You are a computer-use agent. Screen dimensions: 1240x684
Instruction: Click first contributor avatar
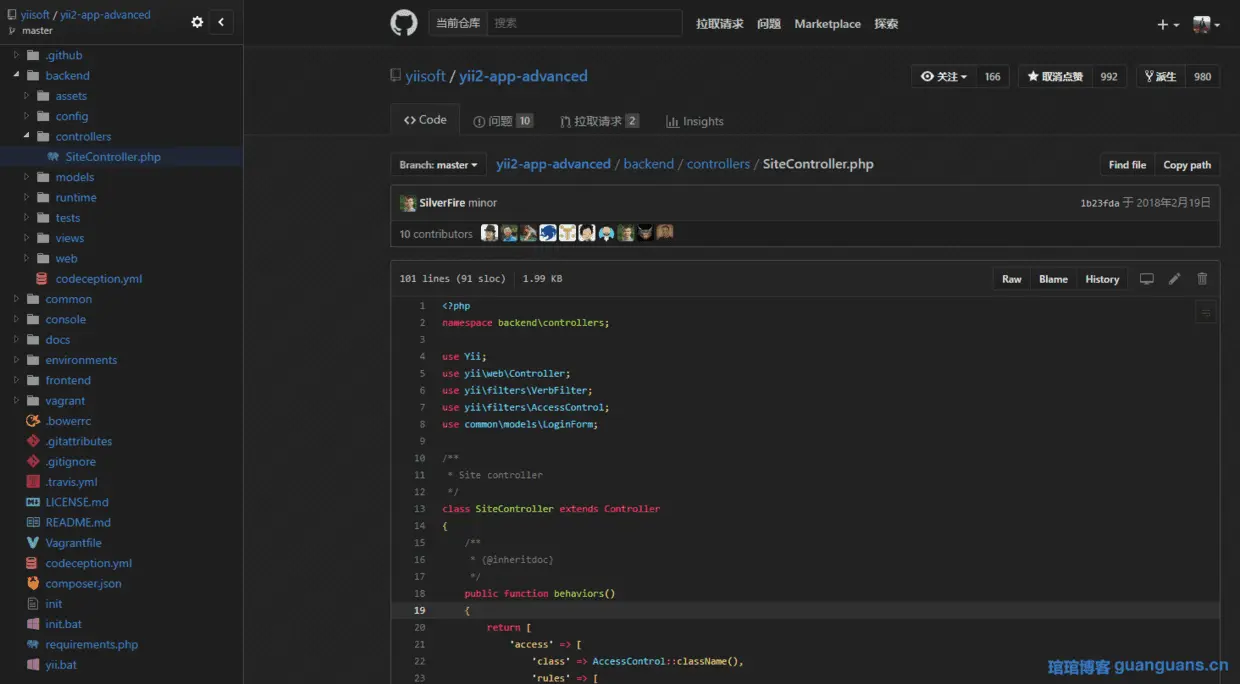click(489, 233)
